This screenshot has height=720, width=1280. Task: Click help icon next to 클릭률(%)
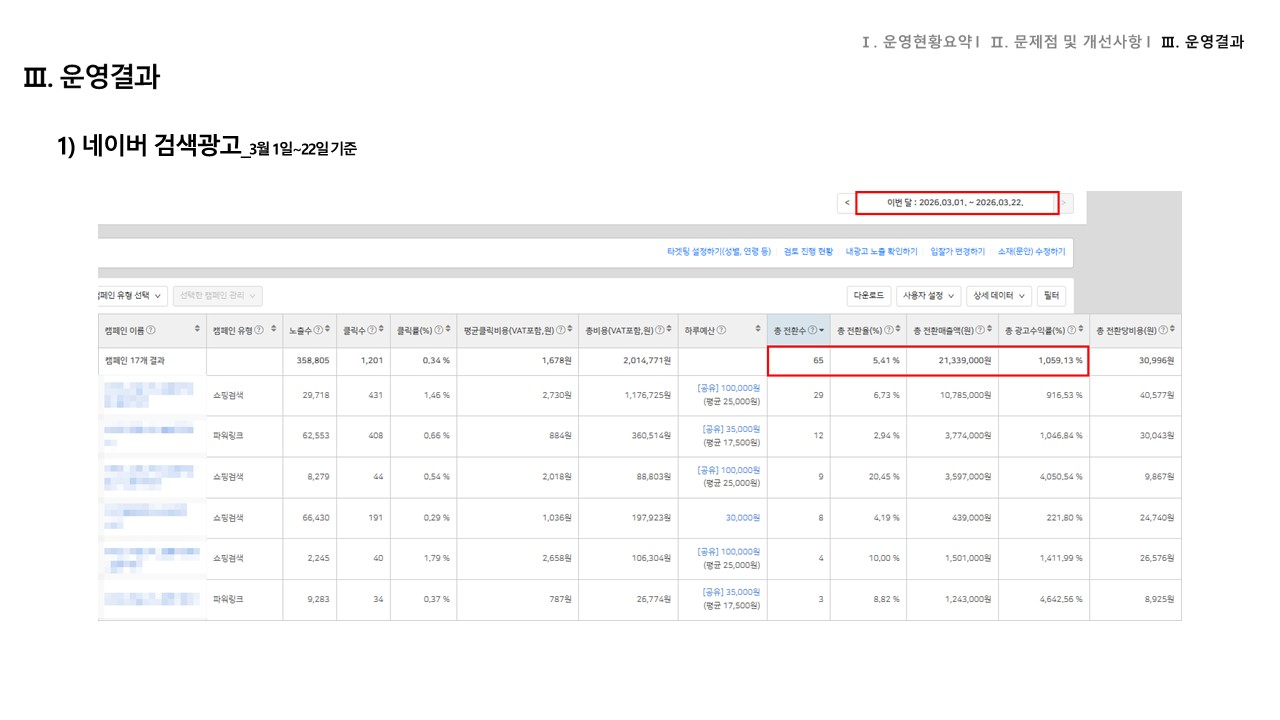click(x=437, y=331)
